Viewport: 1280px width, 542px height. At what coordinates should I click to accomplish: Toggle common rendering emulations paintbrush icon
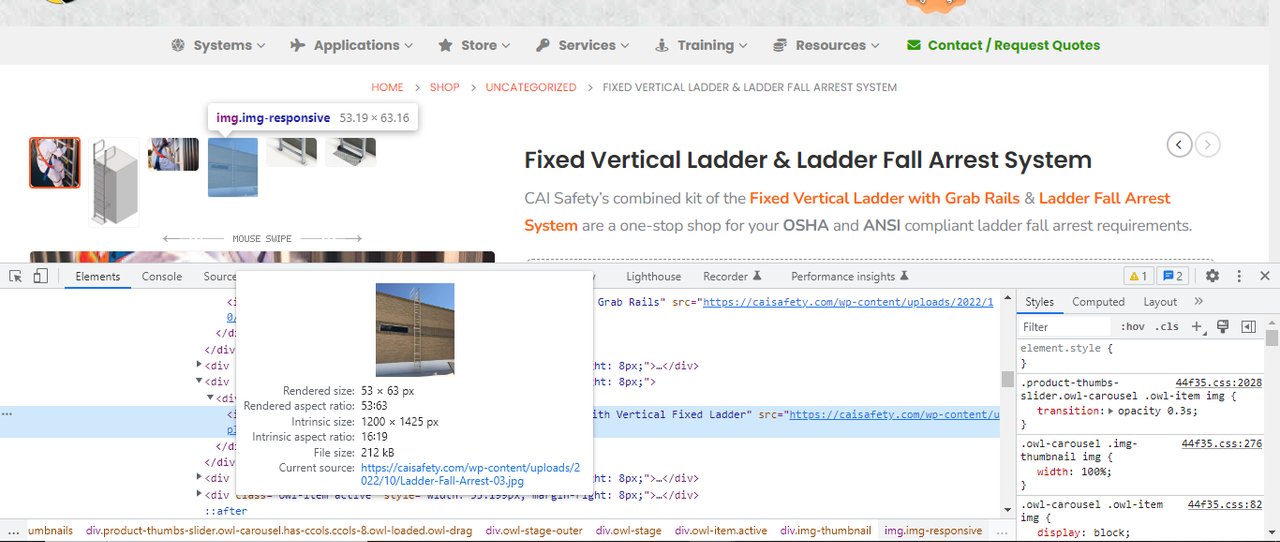(x=1222, y=326)
